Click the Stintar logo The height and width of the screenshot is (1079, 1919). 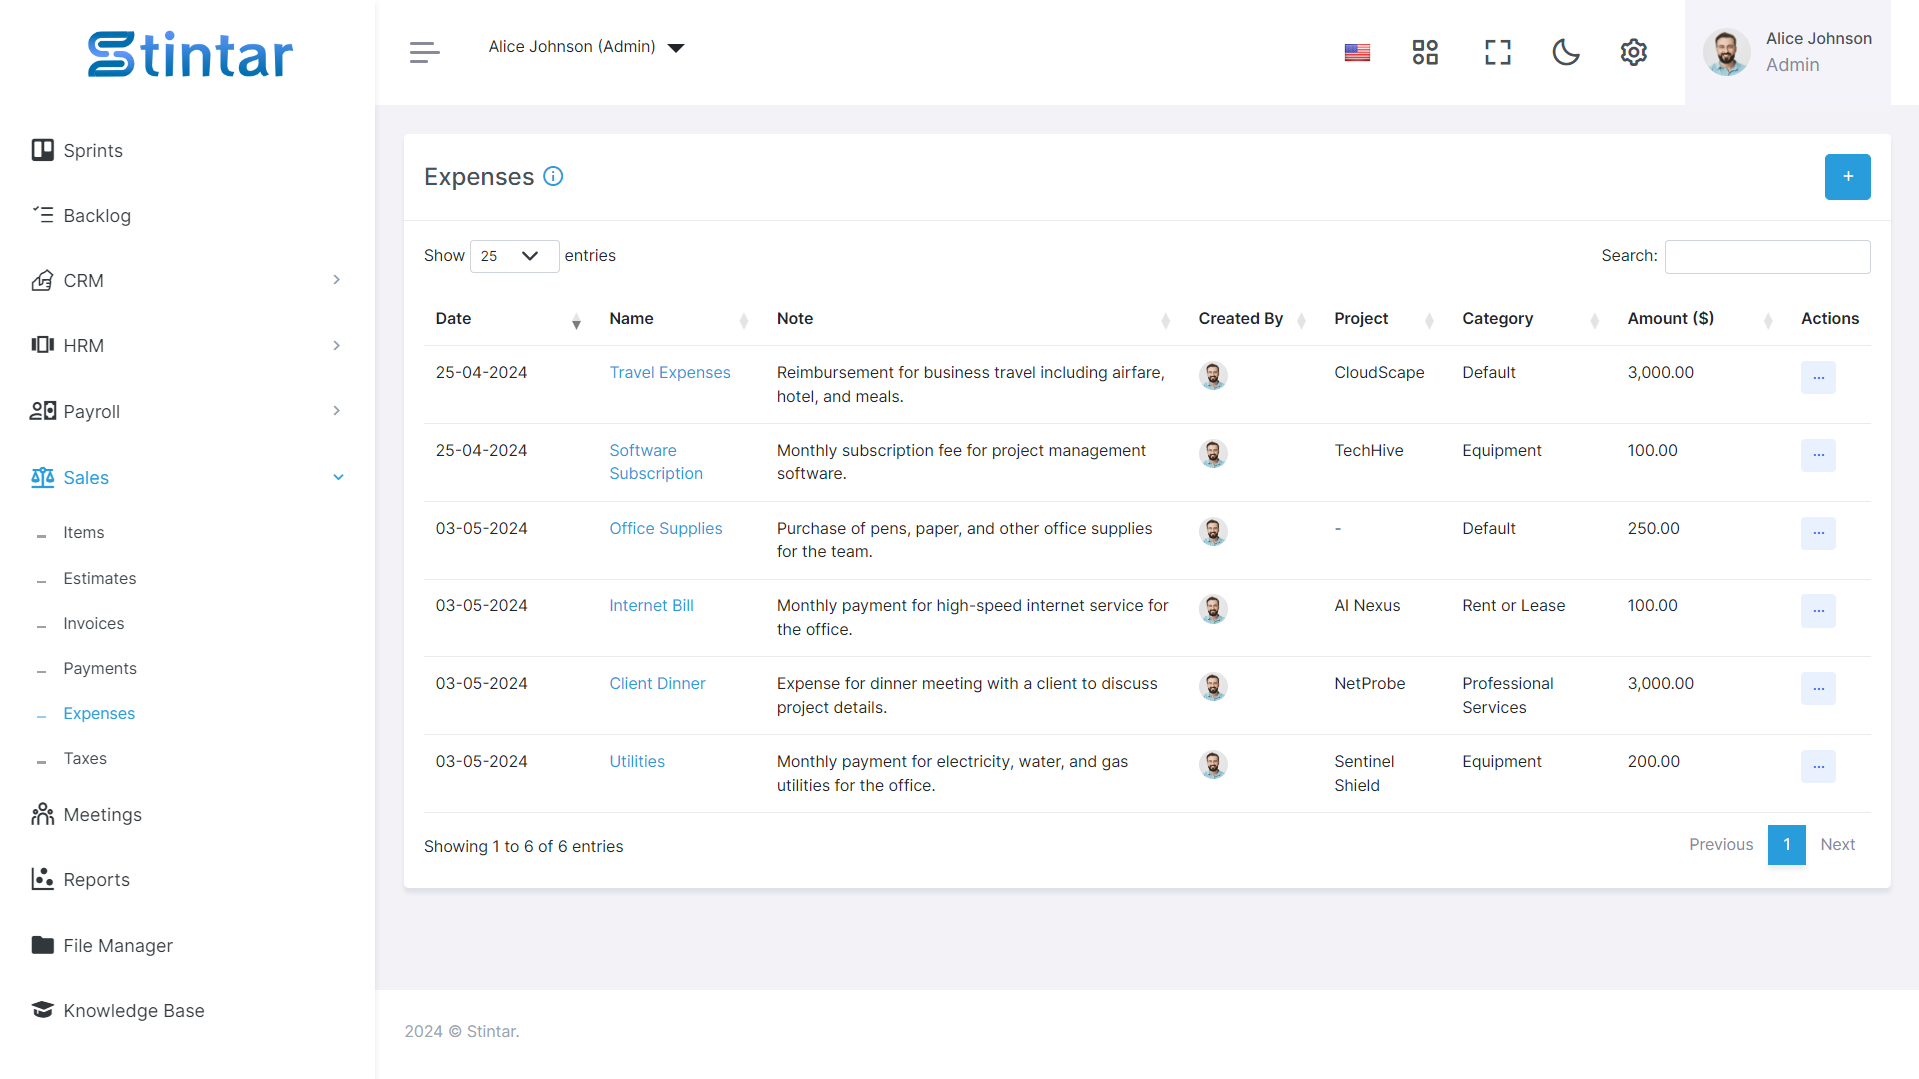point(190,54)
